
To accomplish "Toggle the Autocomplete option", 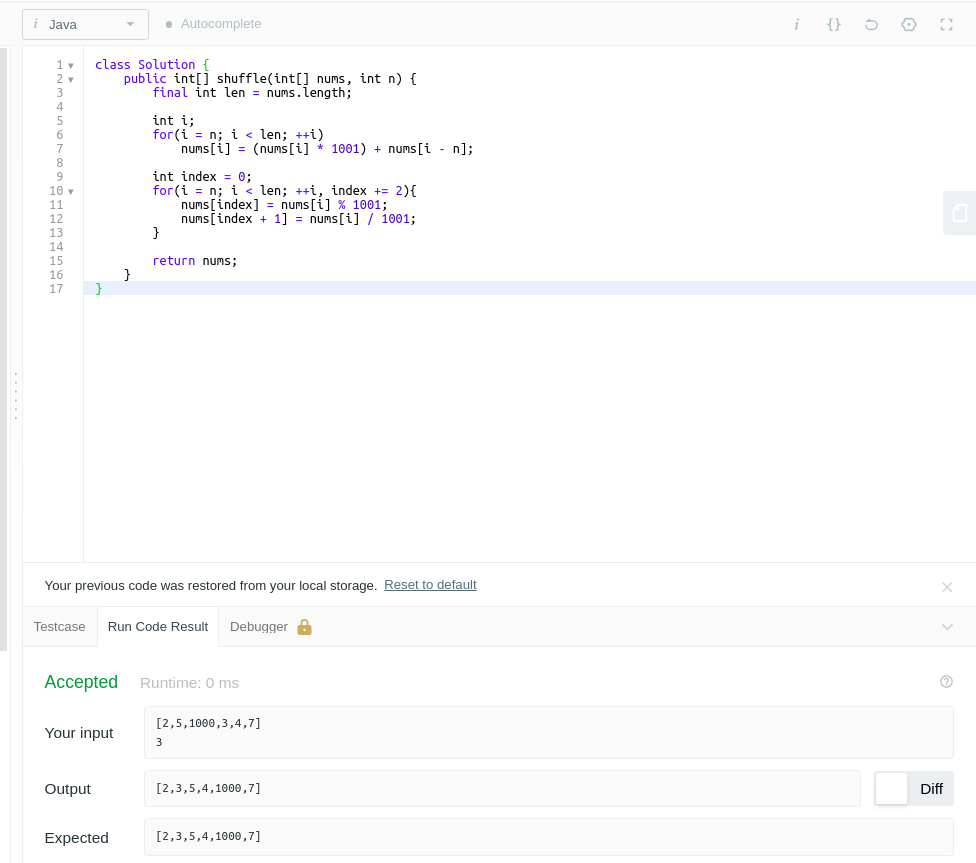I will (x=213, y=24).
